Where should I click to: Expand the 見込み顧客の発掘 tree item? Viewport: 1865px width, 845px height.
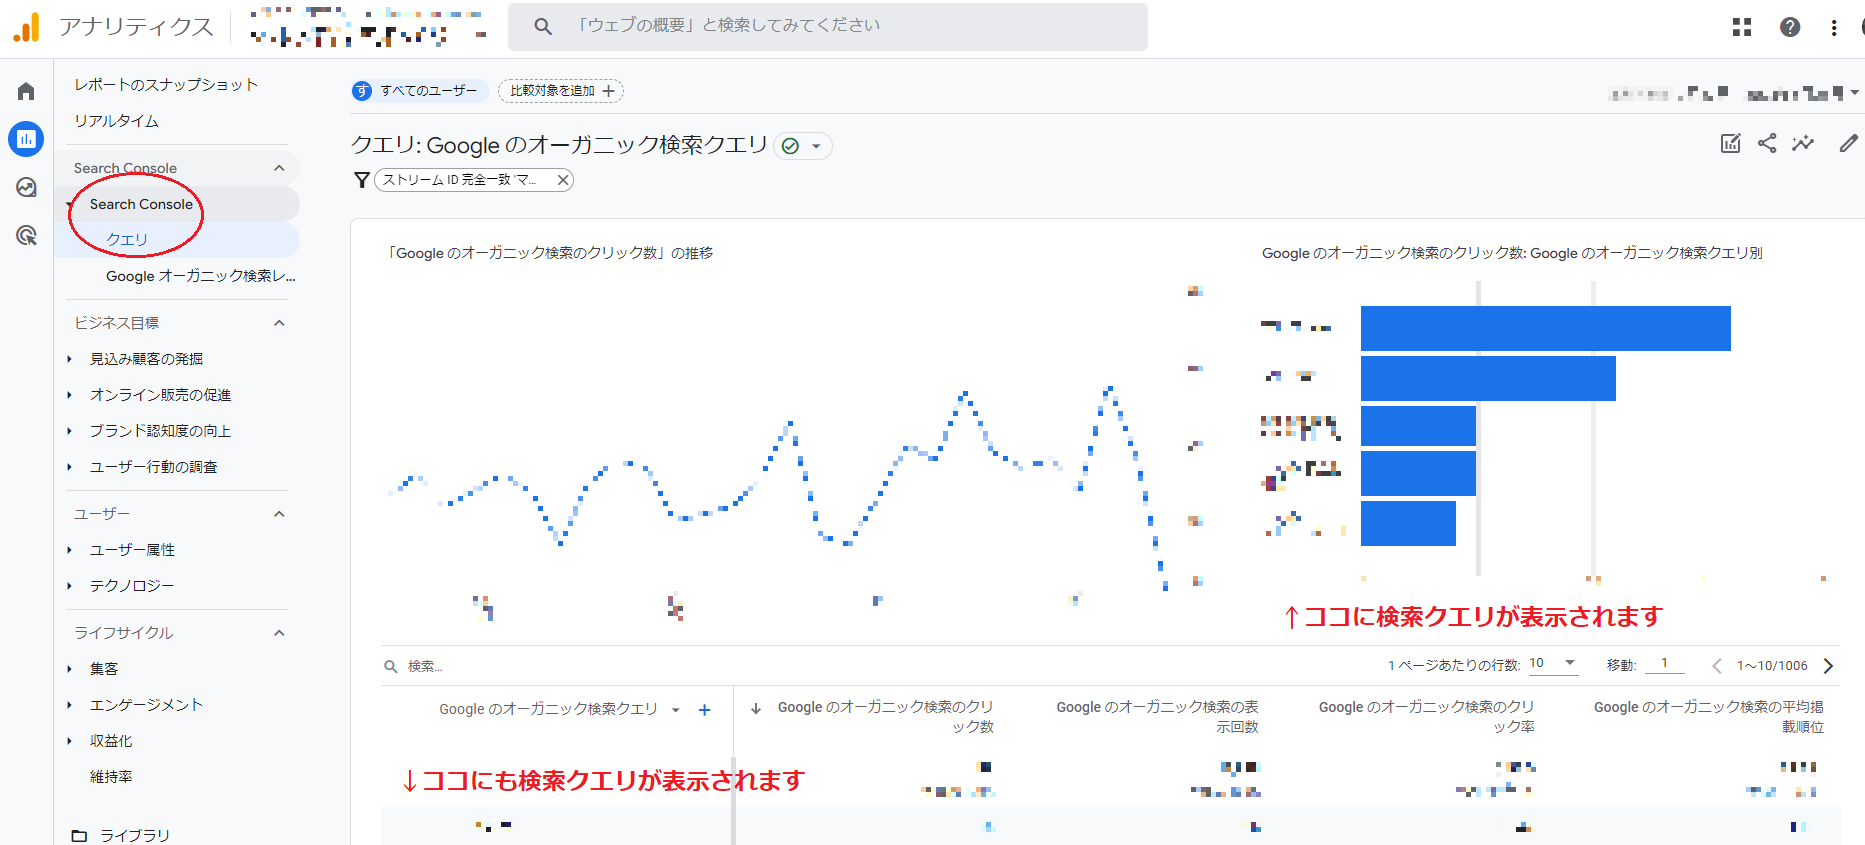point(69,359)
